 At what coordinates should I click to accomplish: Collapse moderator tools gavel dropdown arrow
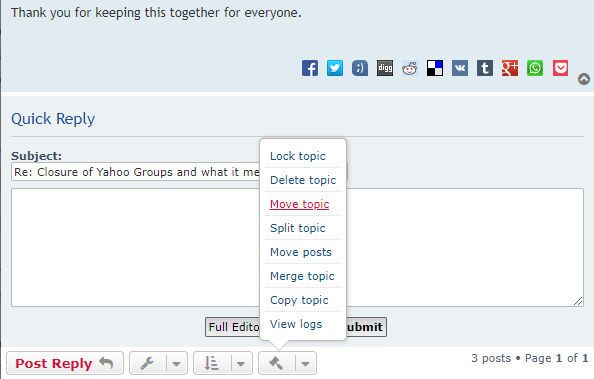[x=305, y=363]
